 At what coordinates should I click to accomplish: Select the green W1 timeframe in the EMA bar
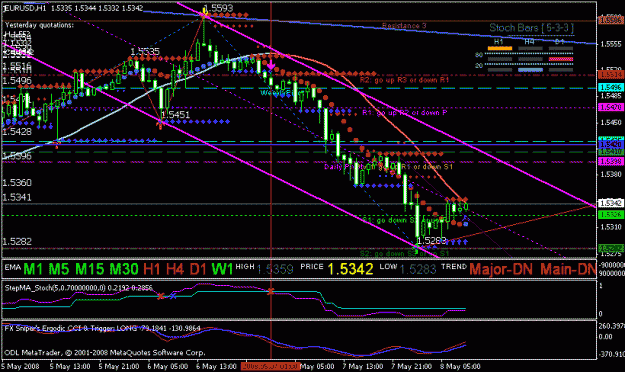(222, 269)
